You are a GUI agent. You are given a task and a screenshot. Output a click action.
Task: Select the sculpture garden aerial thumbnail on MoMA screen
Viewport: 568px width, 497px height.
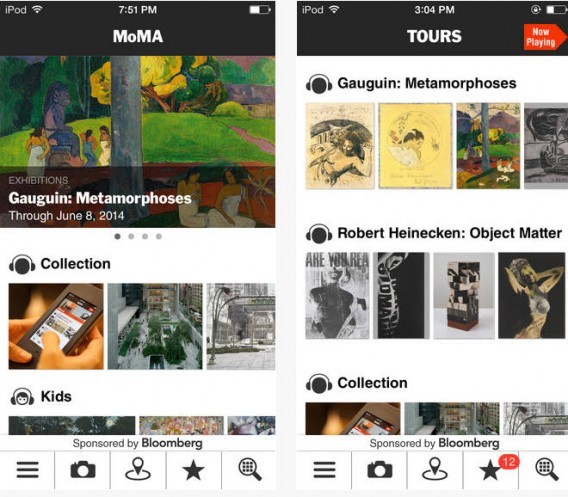tap(155, 326)
